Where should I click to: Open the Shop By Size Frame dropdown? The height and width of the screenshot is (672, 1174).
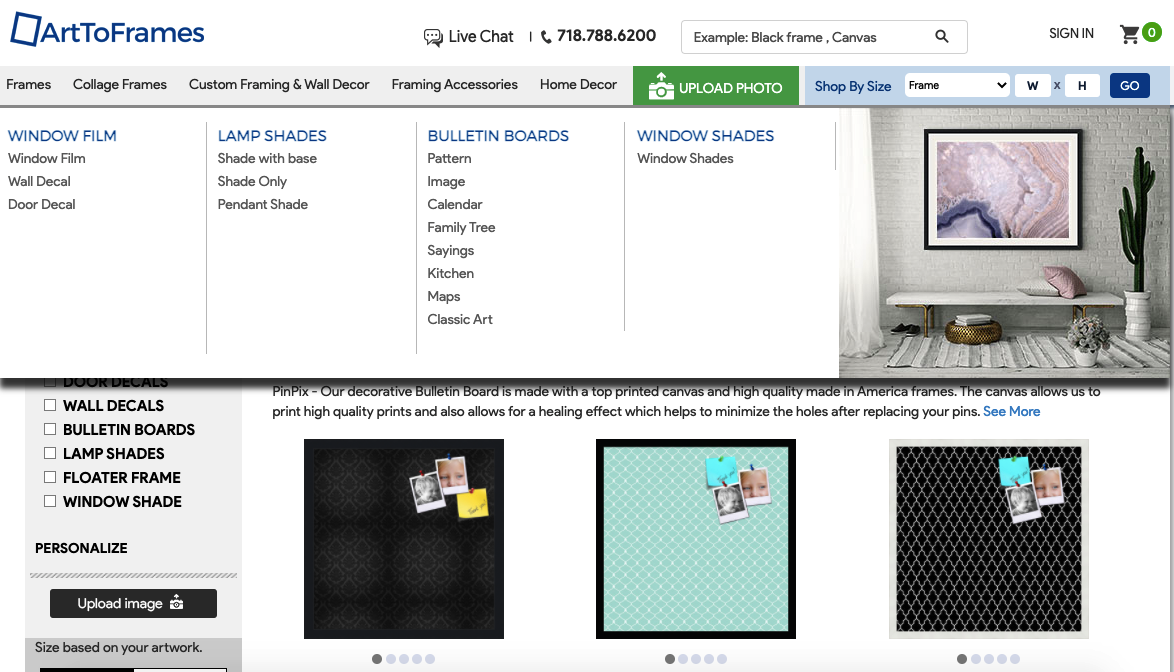(958, 85)
